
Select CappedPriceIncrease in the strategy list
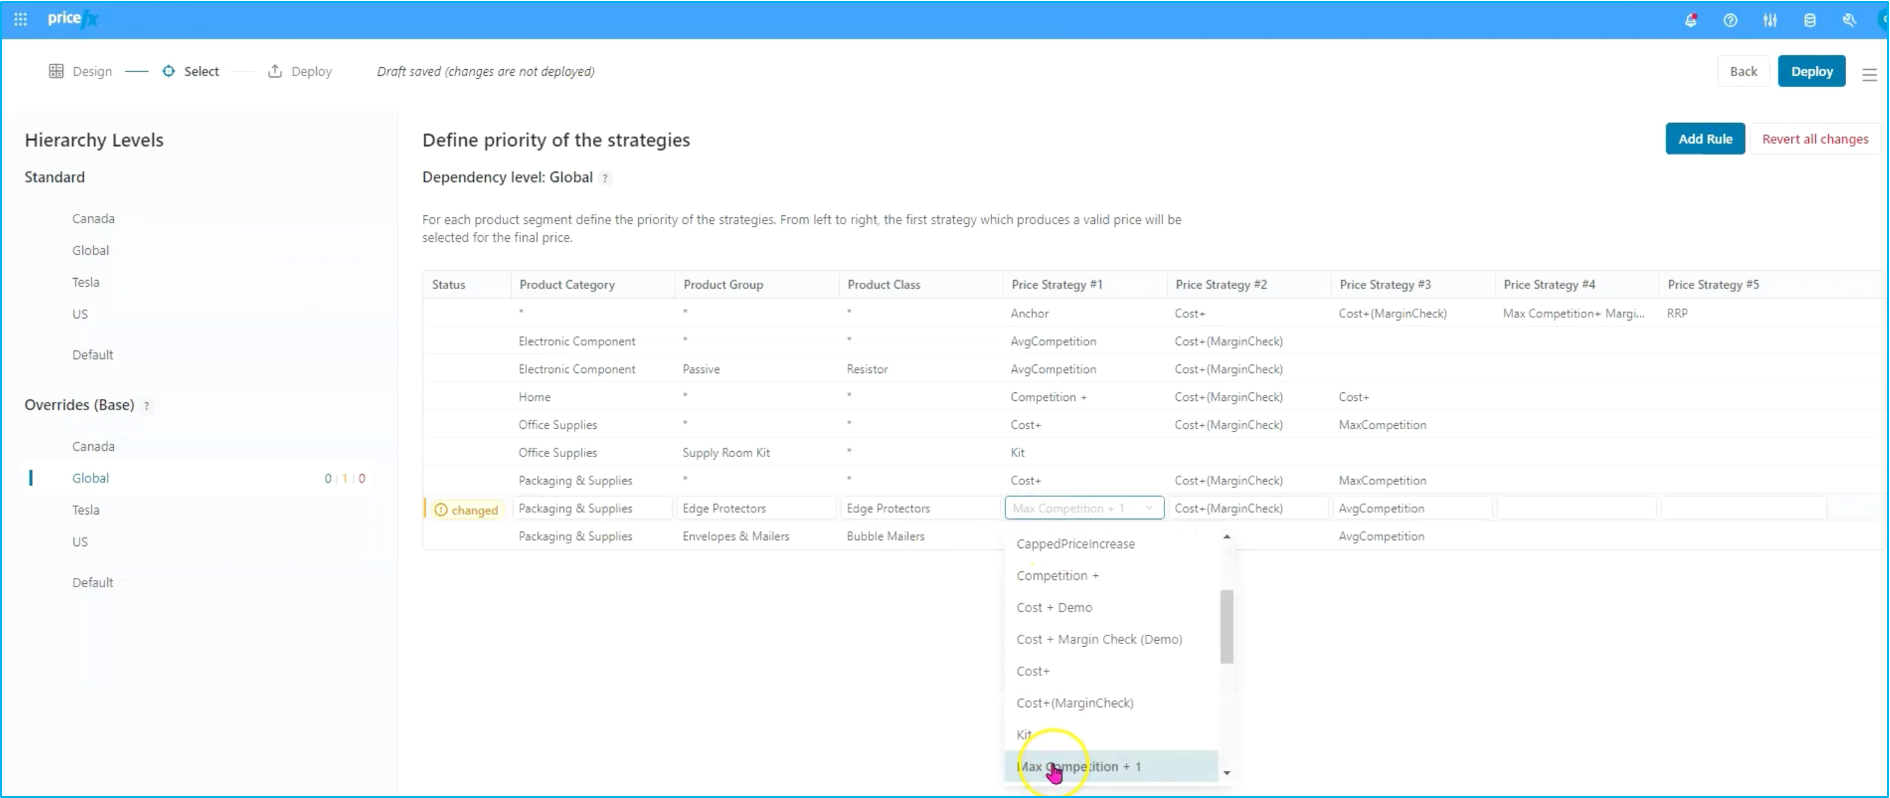tap(1075, 544)
